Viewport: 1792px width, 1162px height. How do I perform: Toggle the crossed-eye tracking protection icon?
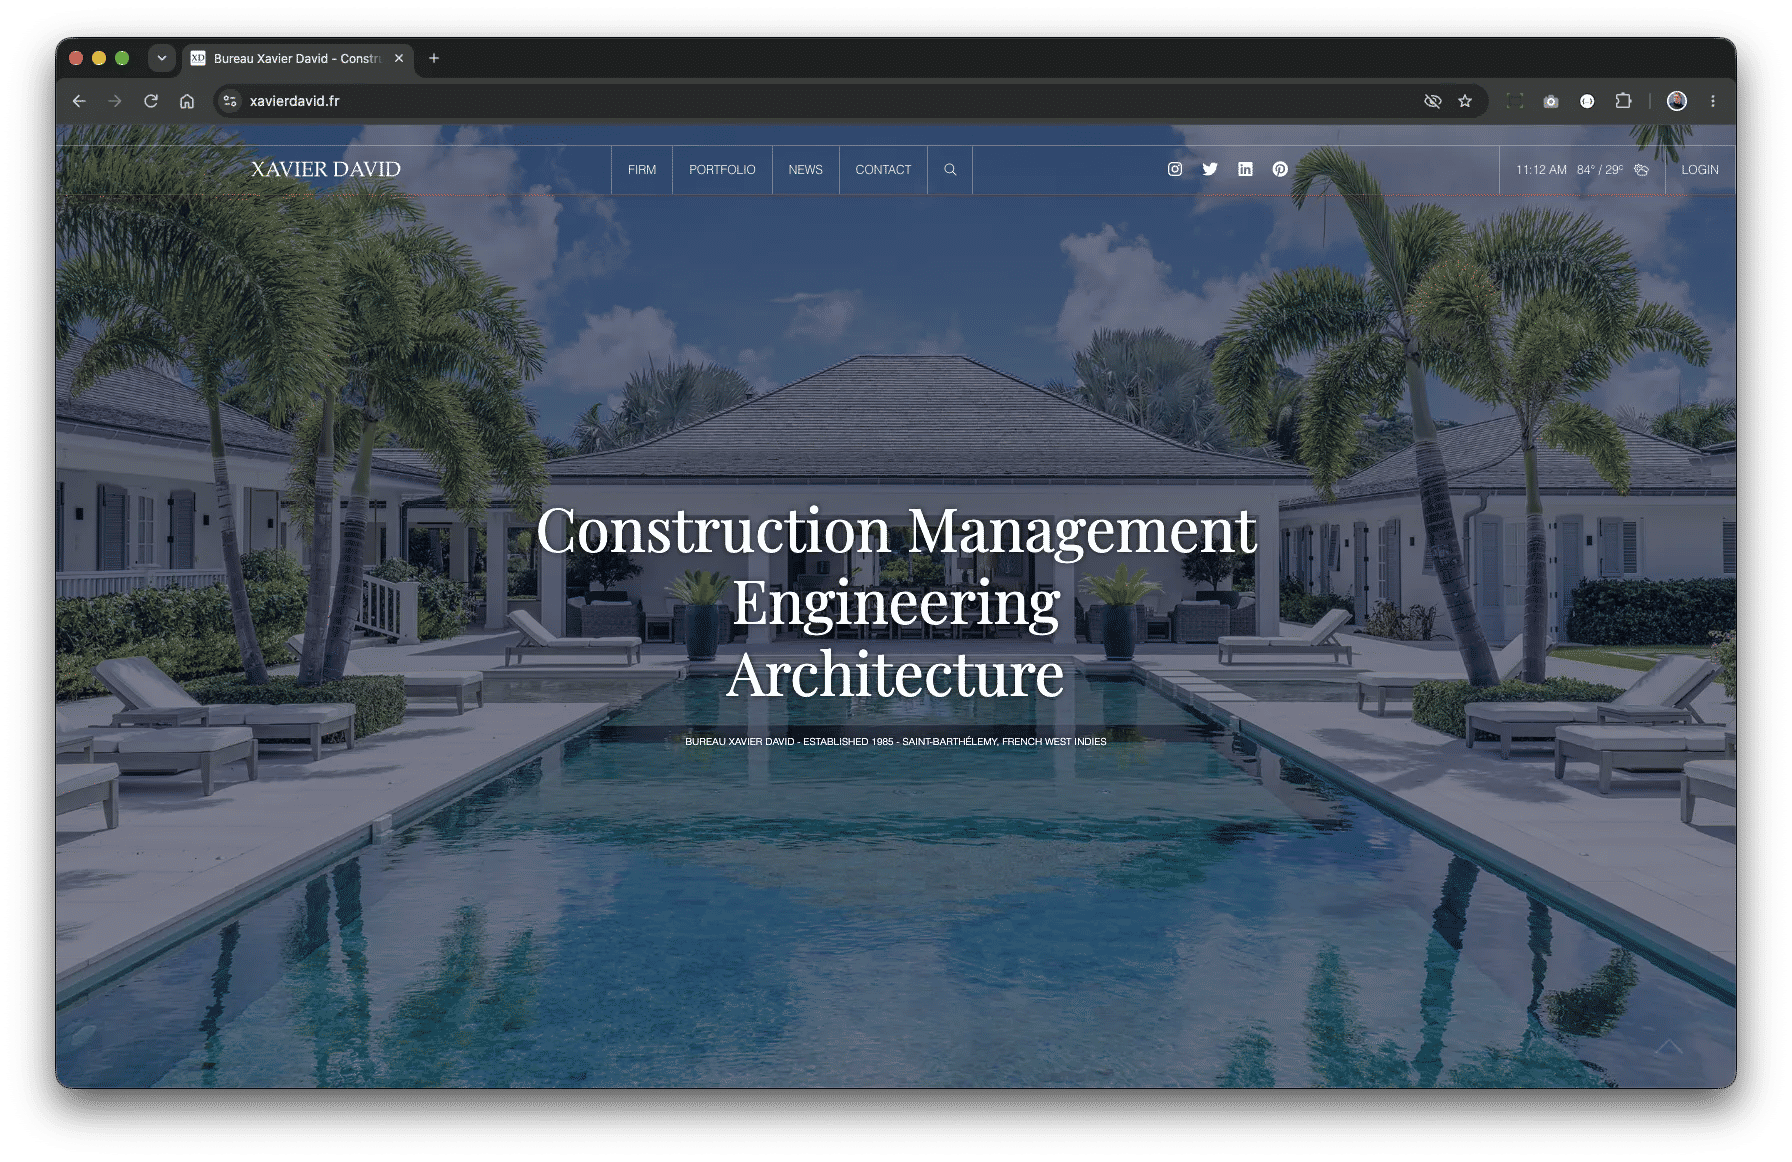1432,101
